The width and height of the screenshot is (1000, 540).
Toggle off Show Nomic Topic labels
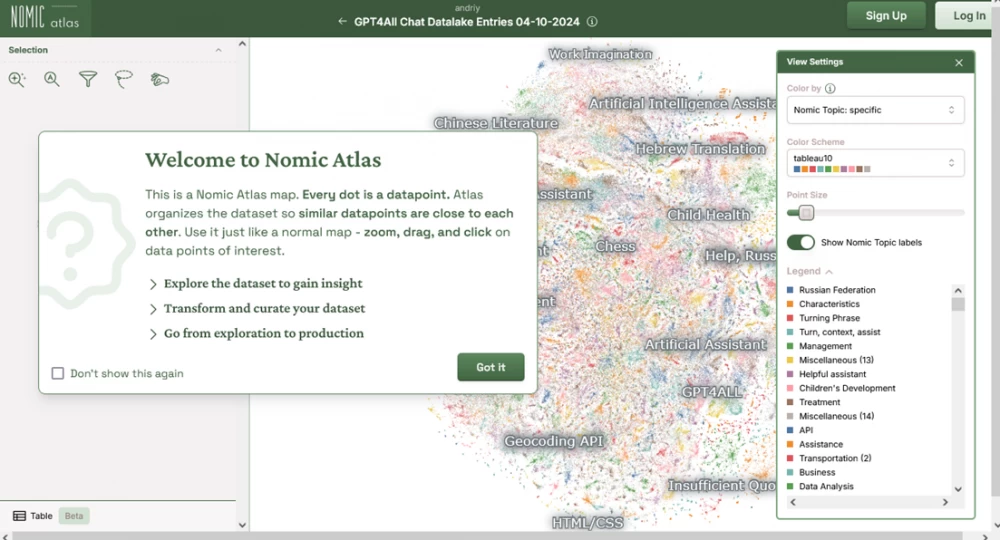pos(801,243)
